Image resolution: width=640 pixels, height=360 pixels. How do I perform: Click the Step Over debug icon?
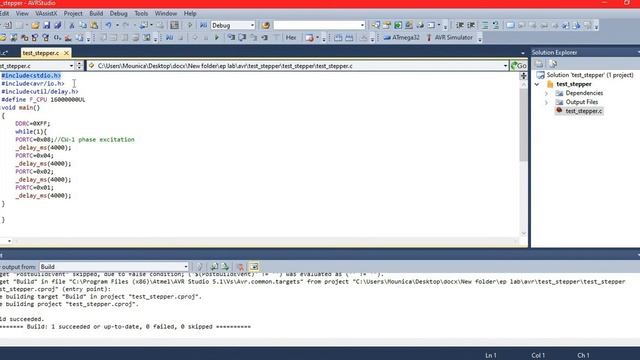242,38
